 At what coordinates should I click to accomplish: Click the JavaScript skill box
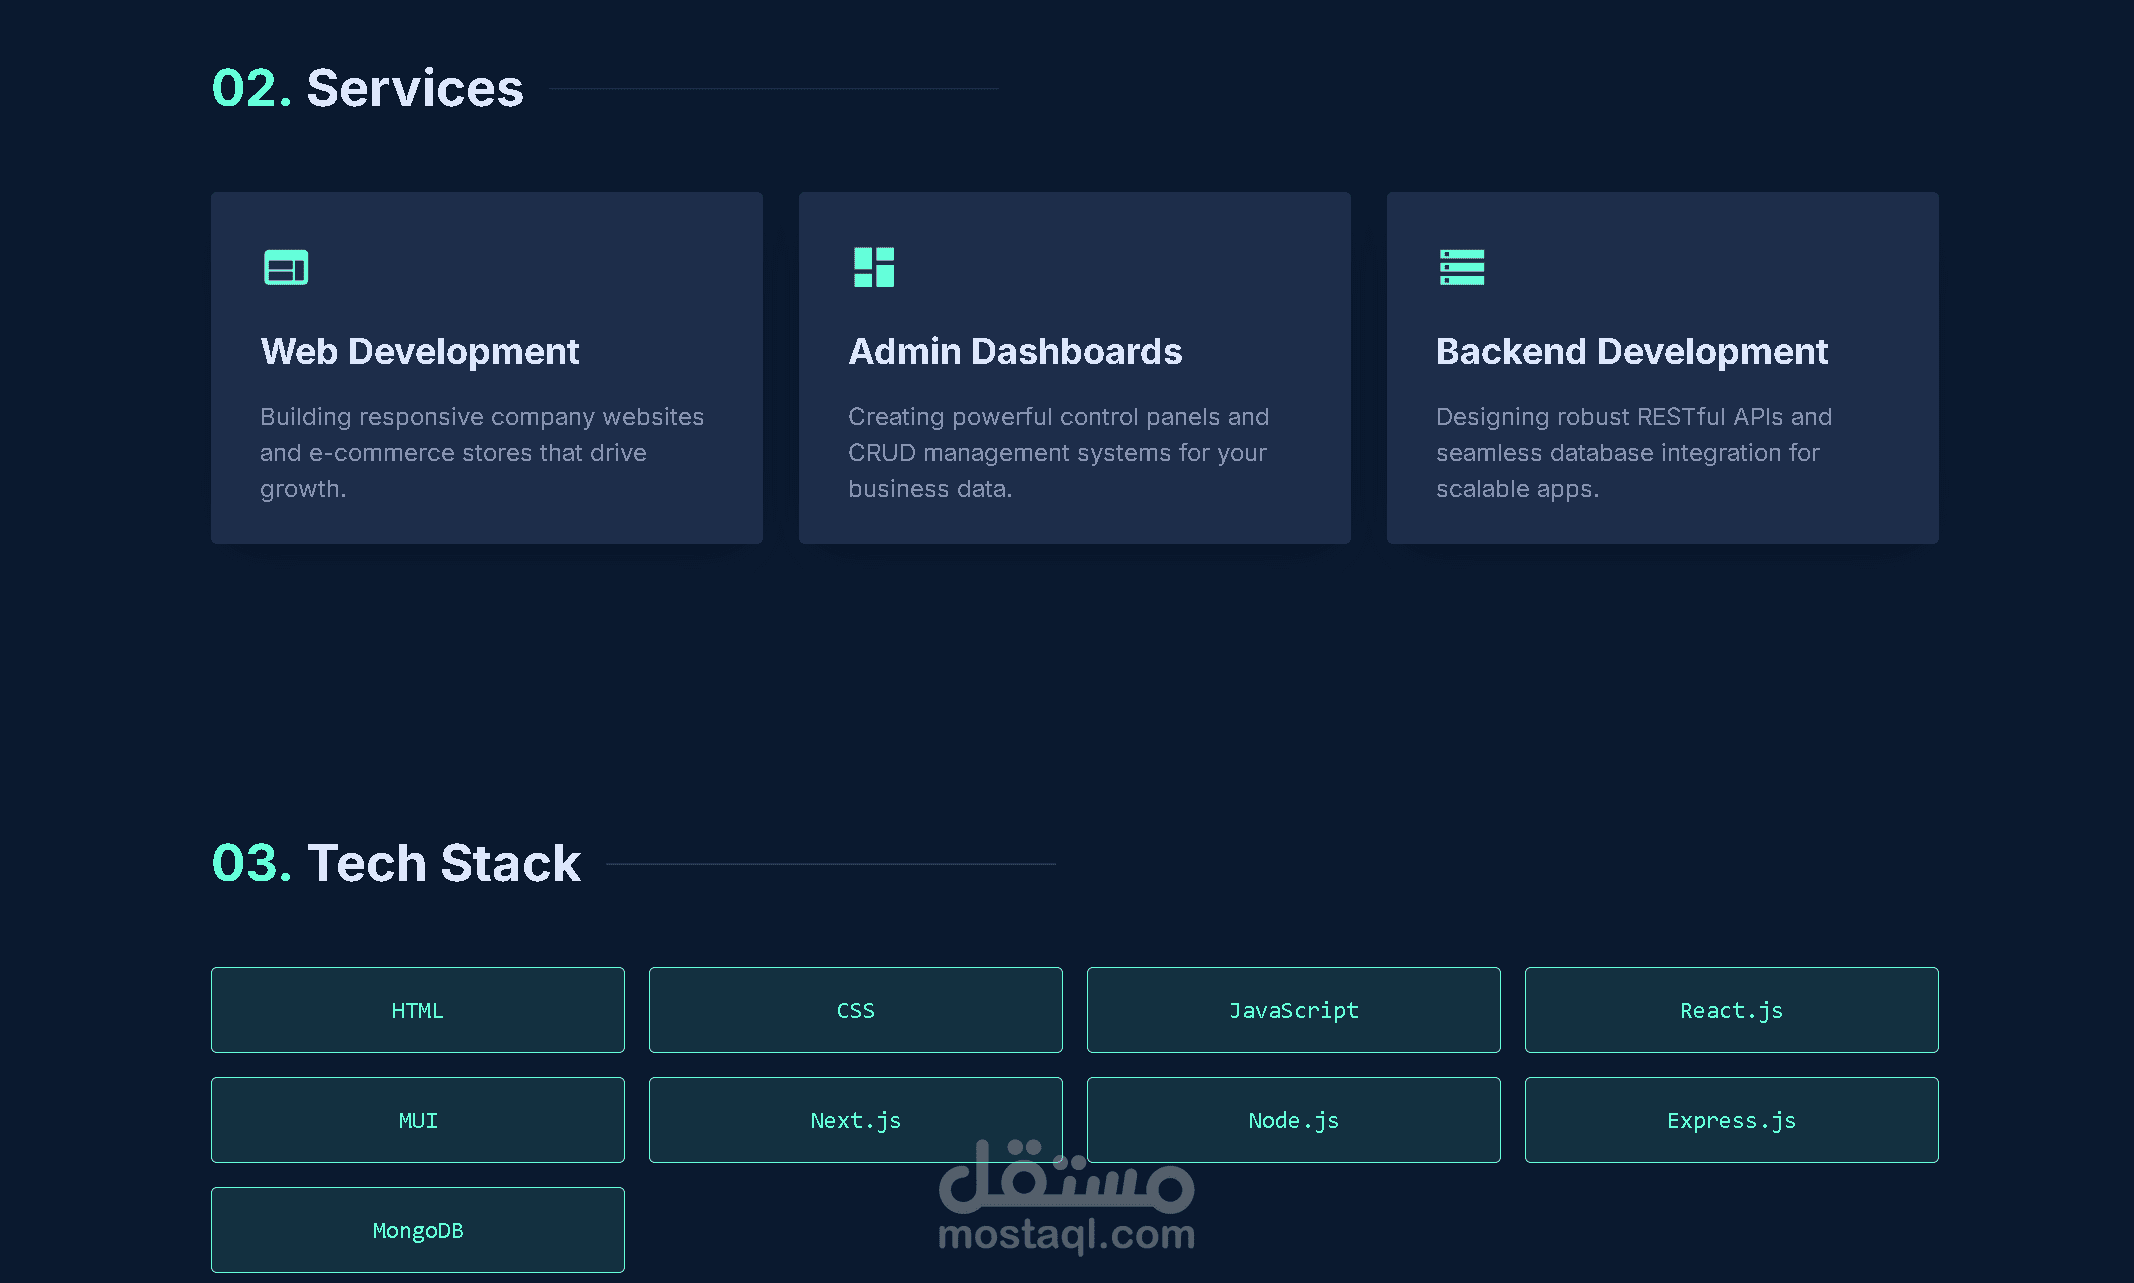click(x=1293, y=1010)
